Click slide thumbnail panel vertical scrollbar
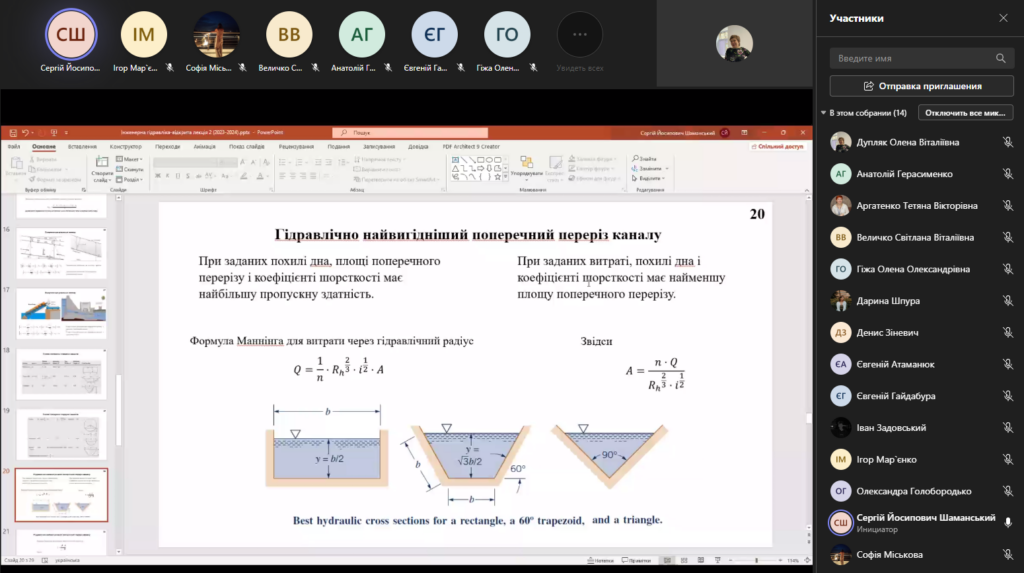The height and width of the screenshot is (573, 1024). tap(118, 410)
